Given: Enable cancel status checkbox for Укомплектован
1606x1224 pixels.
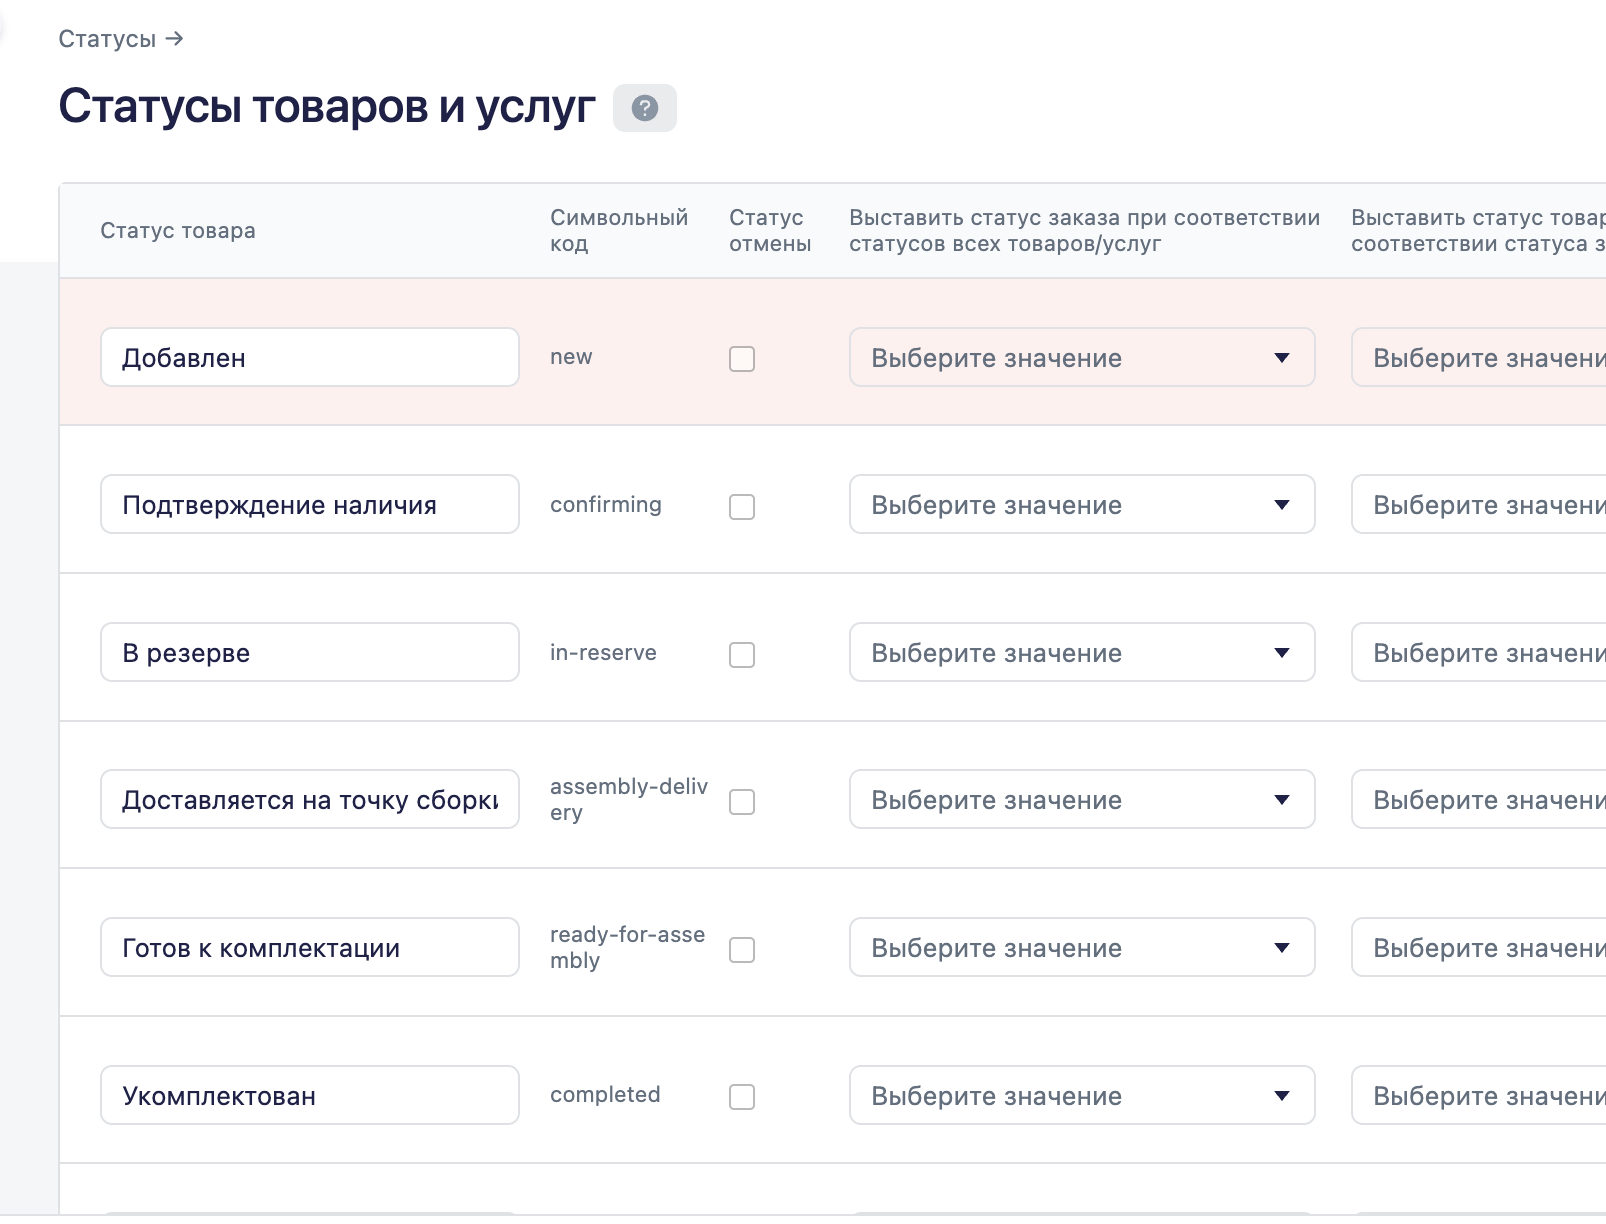Looking at the screenshot, I should click(742, 1097).
